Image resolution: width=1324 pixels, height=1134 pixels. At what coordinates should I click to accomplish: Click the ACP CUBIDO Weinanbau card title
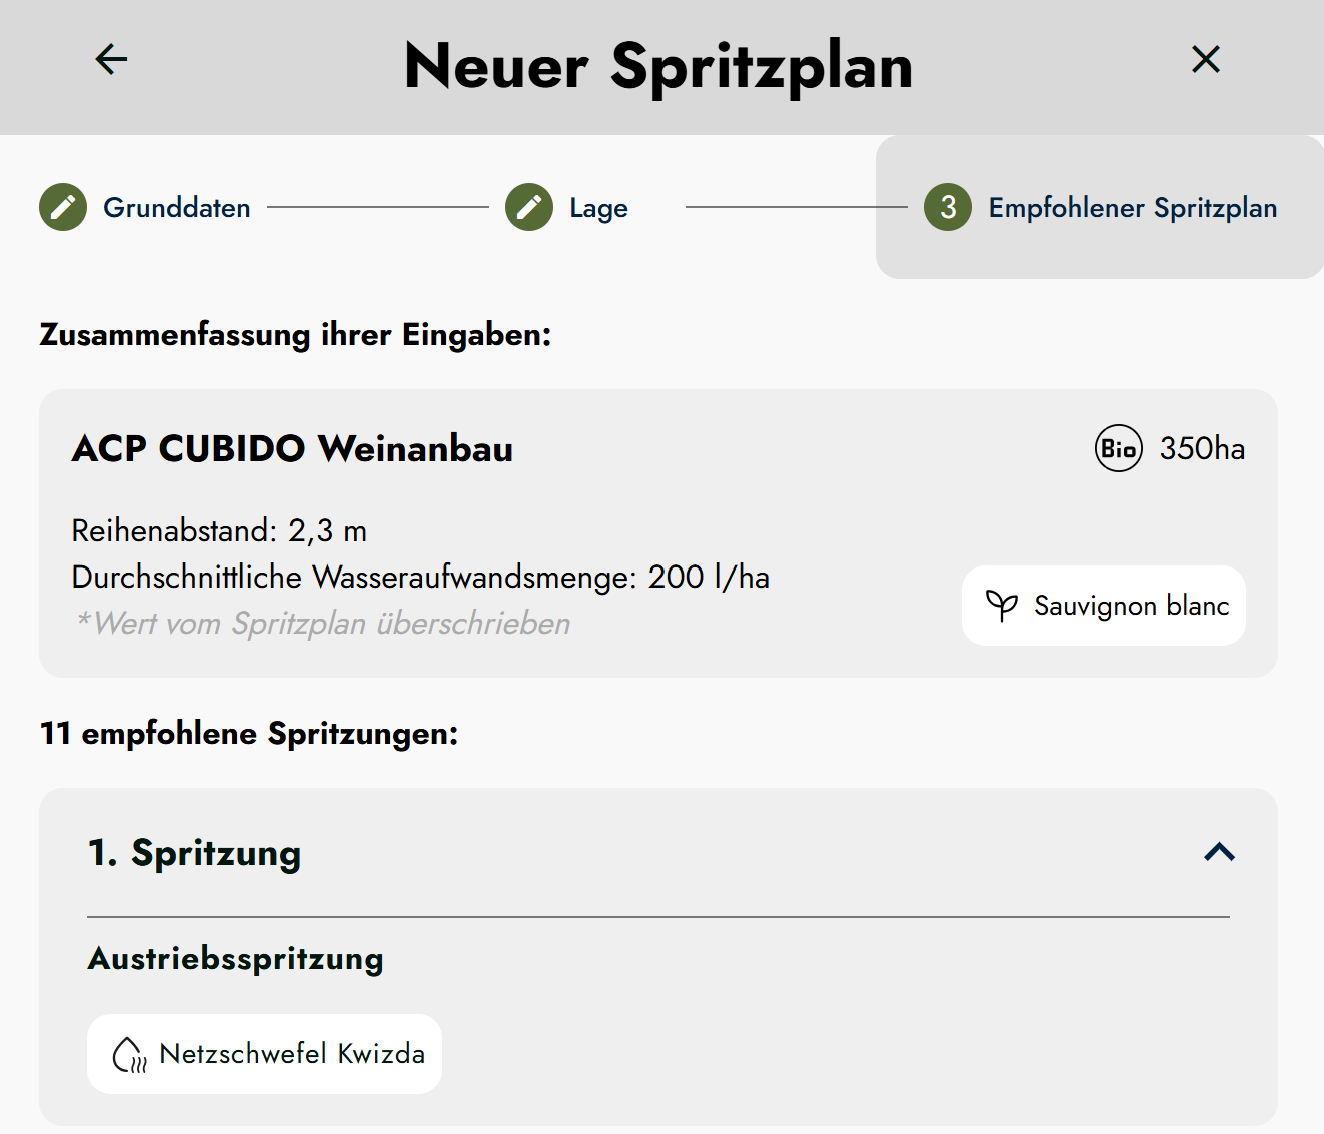click(292, 449)
